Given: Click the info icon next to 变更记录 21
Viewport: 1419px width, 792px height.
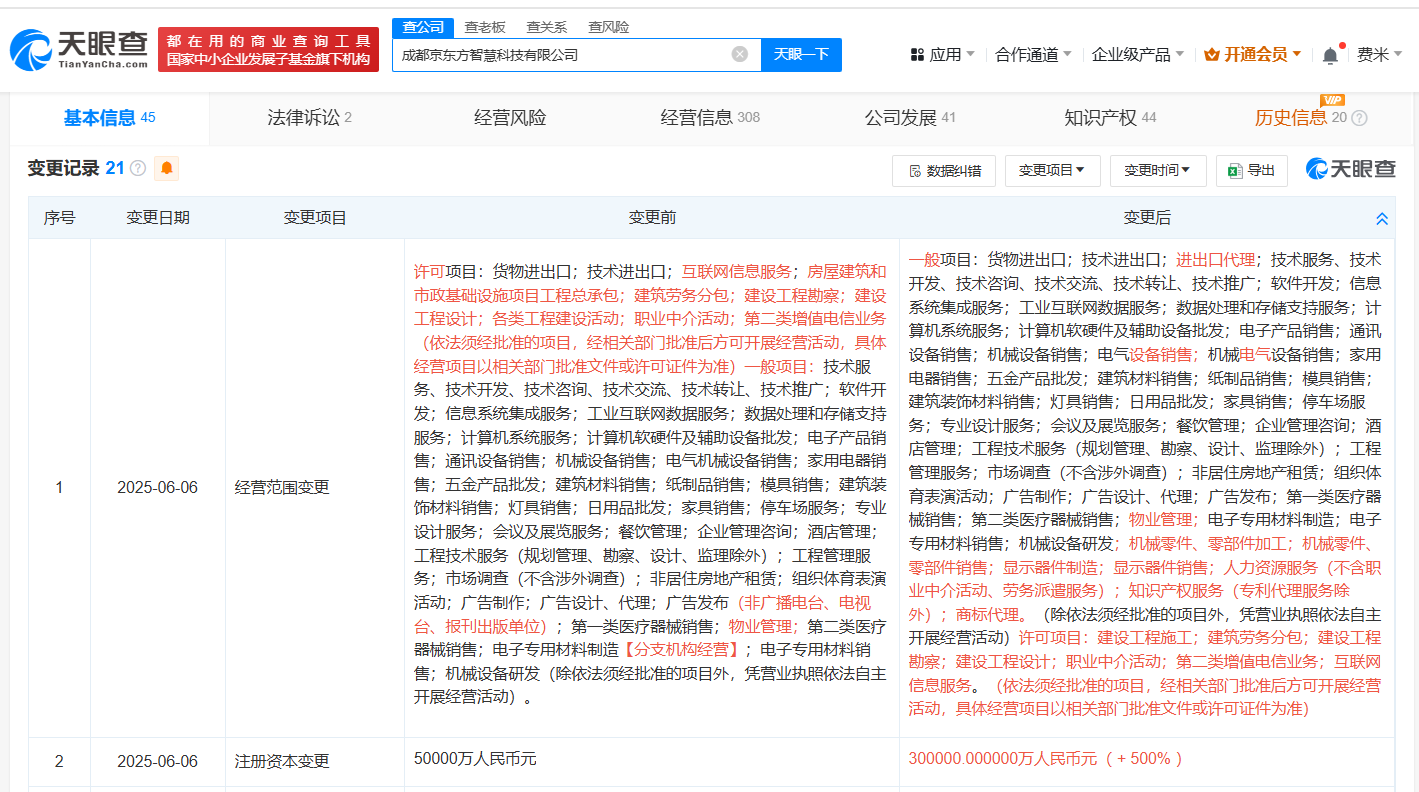Looking at the screenshot, I should pyautogui.click(x=138, y=168).
